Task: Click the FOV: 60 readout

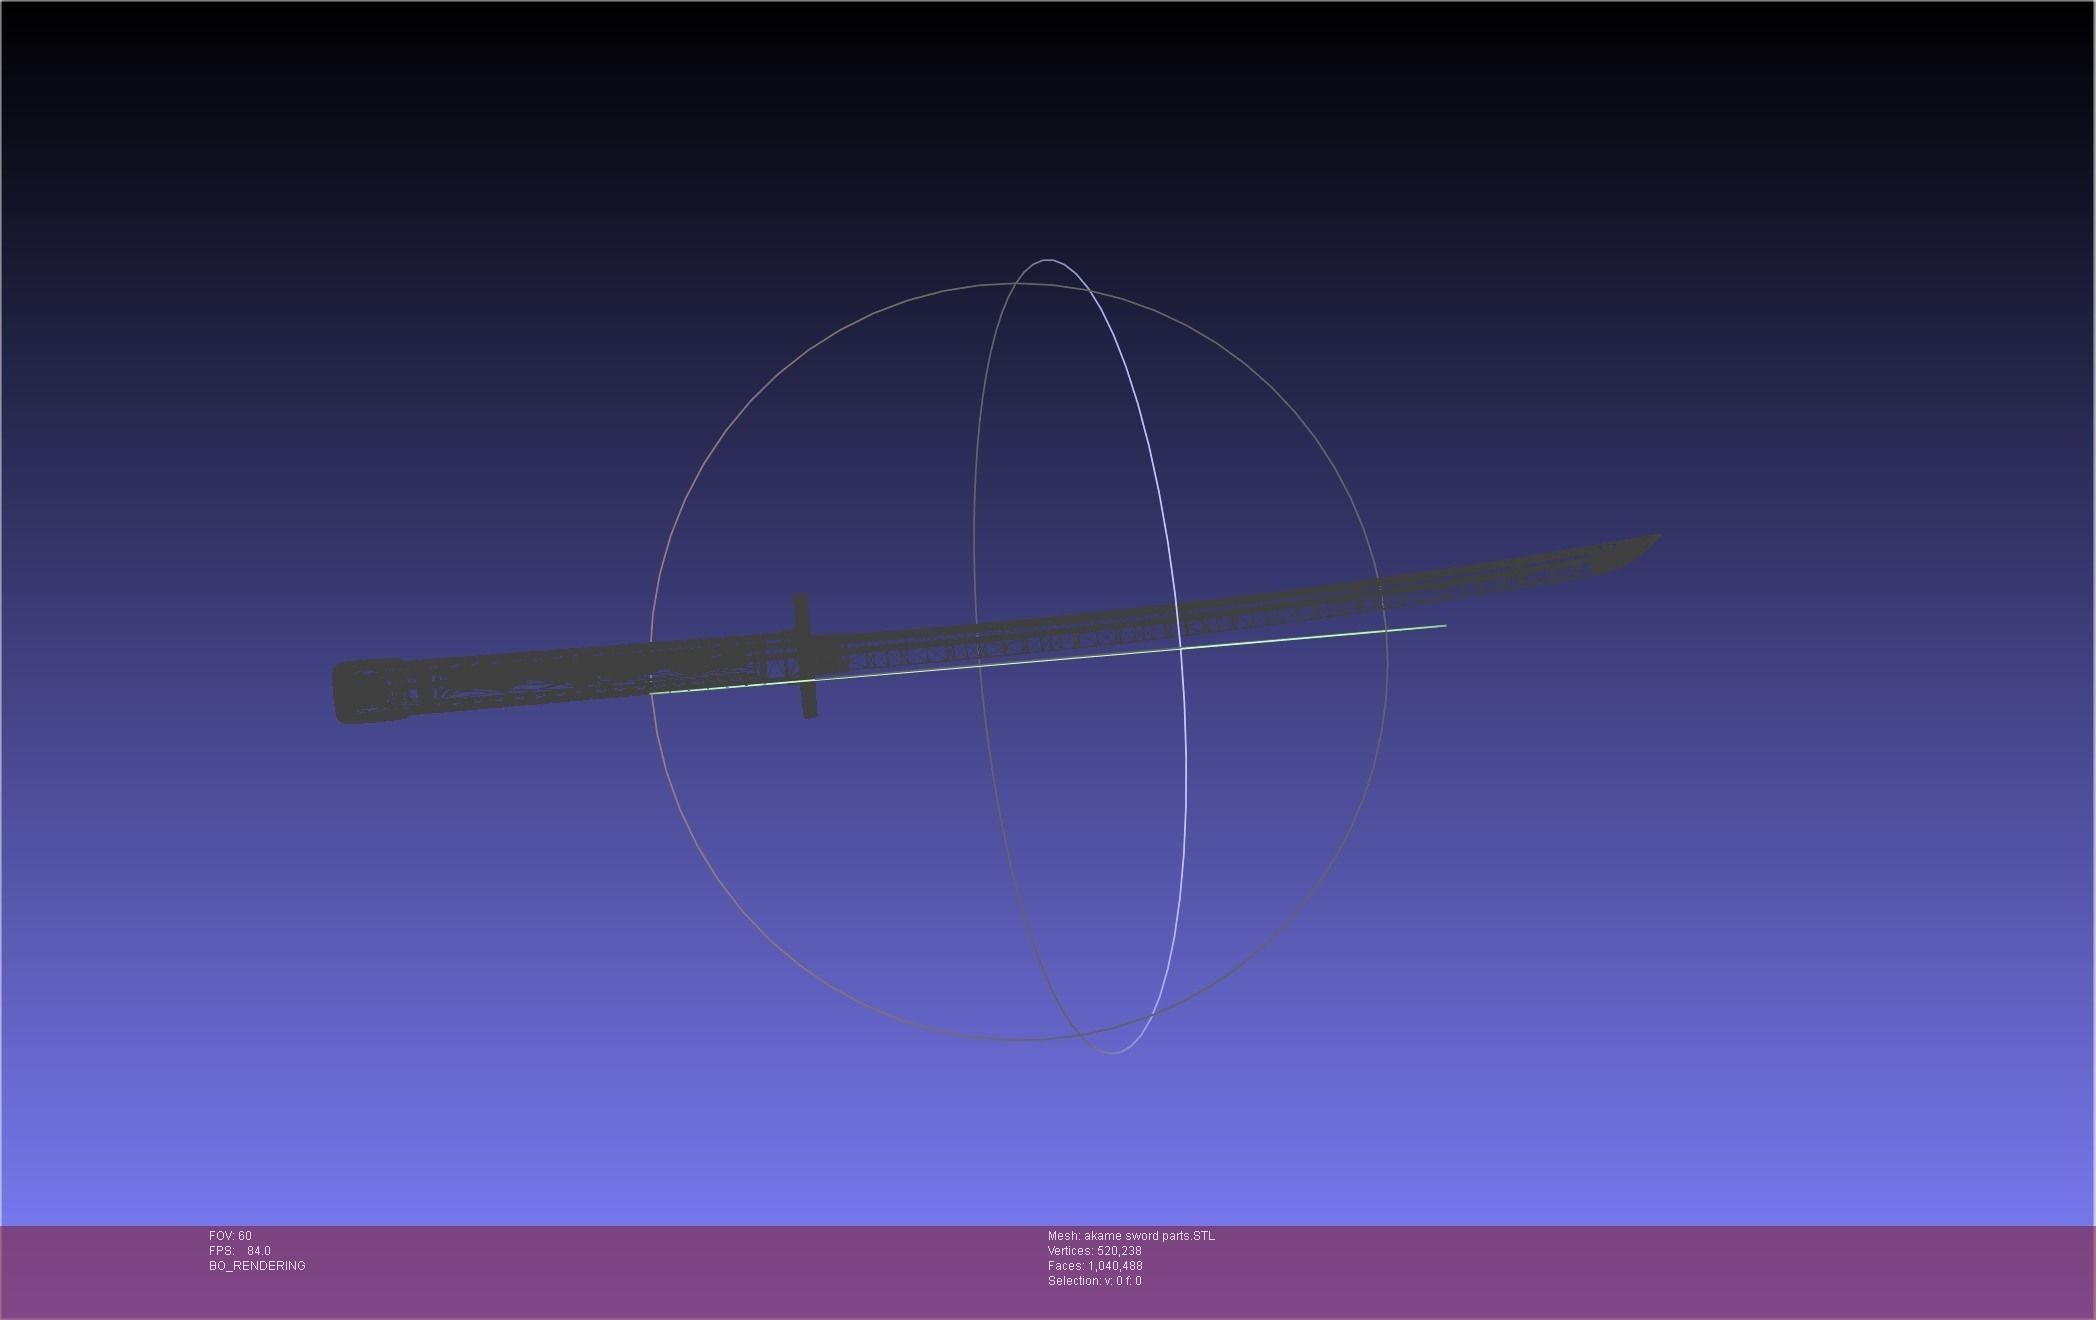Action: pos(230,1236)
